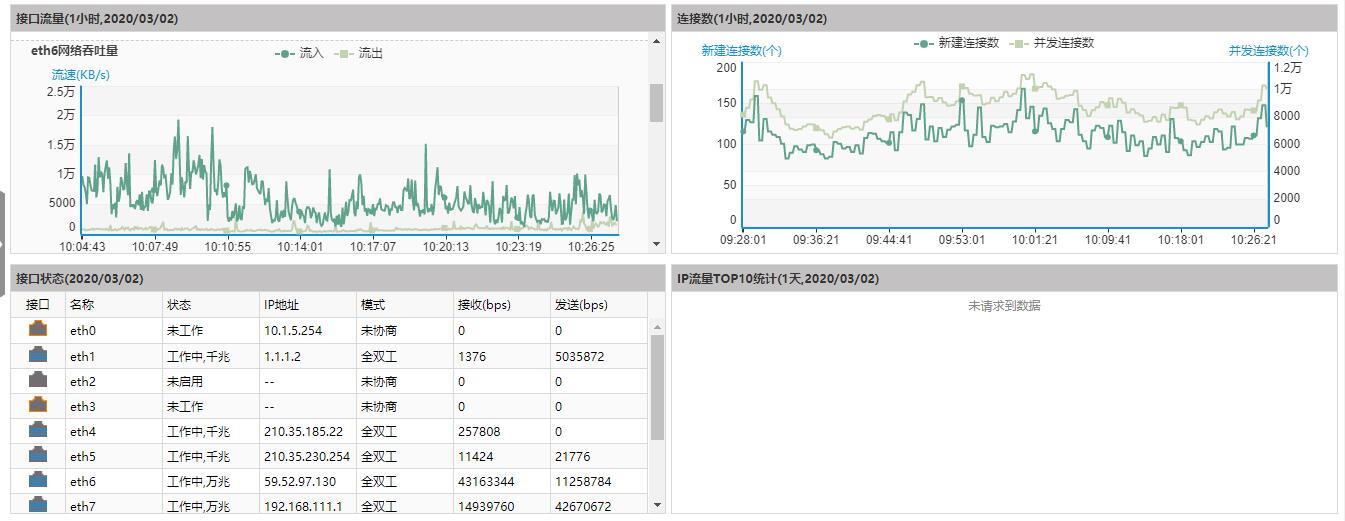Click the eth6 interface port icon

pos(38,479)
